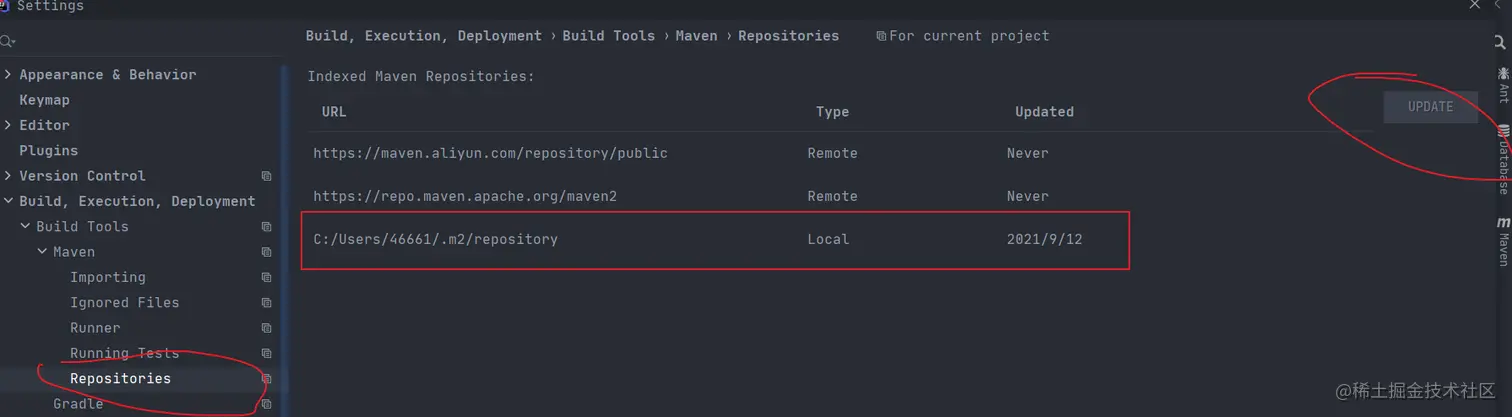Select Gradle under Build Tools
Image resolution: width=1512 pixels, height=417 pixels.
point(78,404)
